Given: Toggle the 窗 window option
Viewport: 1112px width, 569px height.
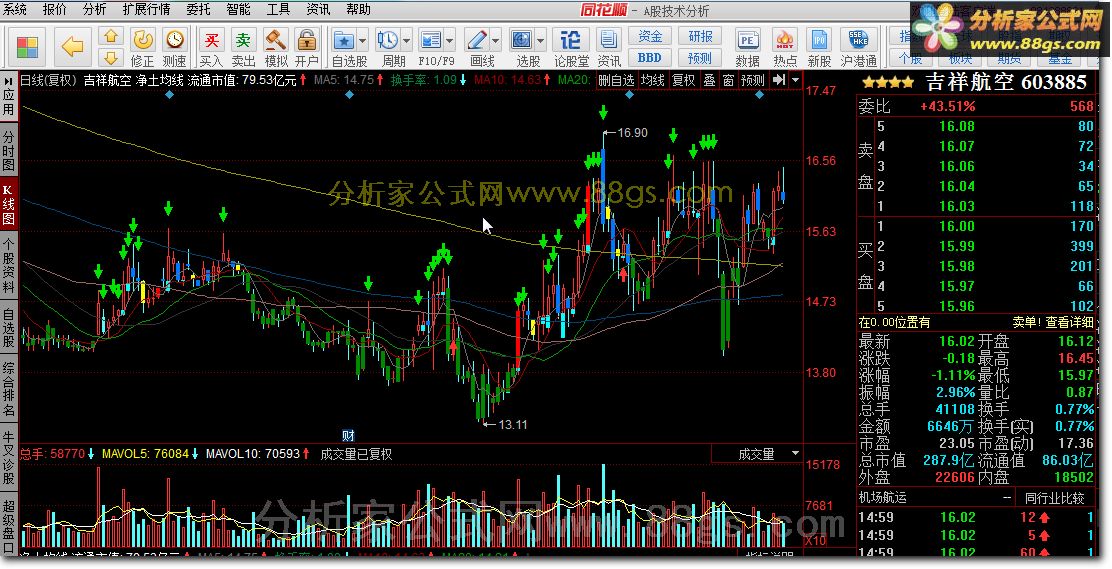Looking at the screenshot, I should pos(728,80).
